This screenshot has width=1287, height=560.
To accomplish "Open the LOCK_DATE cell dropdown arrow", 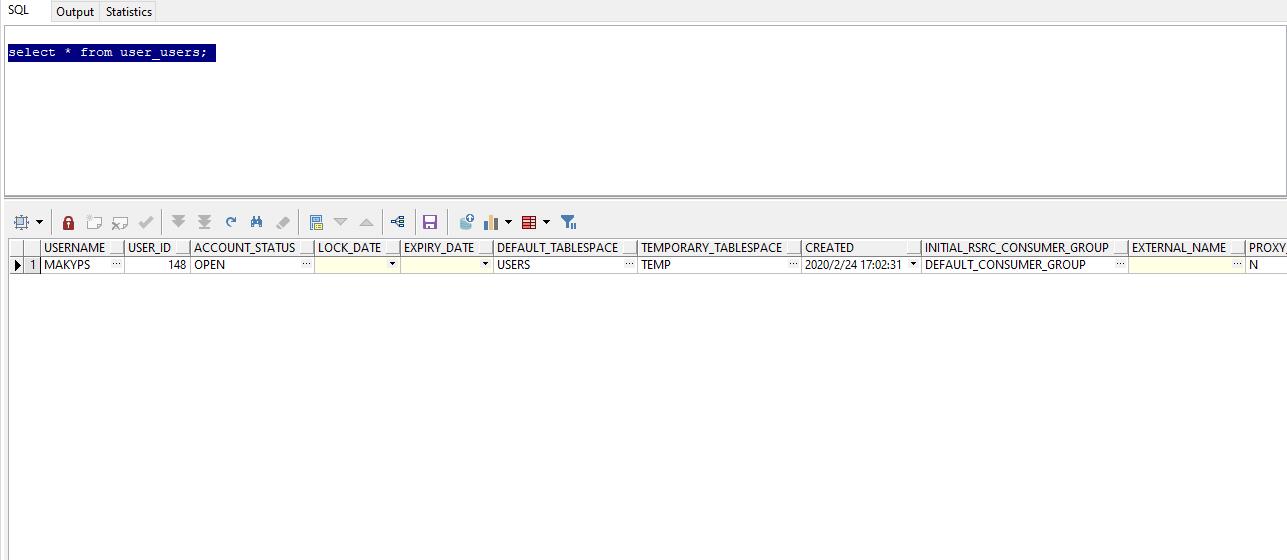I will (392, 265).
